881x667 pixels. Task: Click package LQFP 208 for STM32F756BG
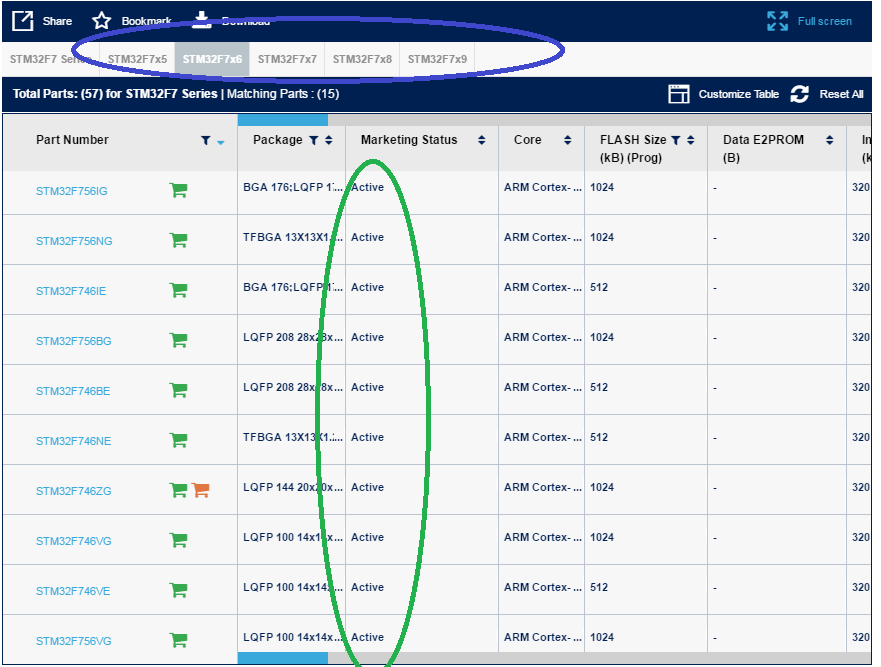(293, 337)
